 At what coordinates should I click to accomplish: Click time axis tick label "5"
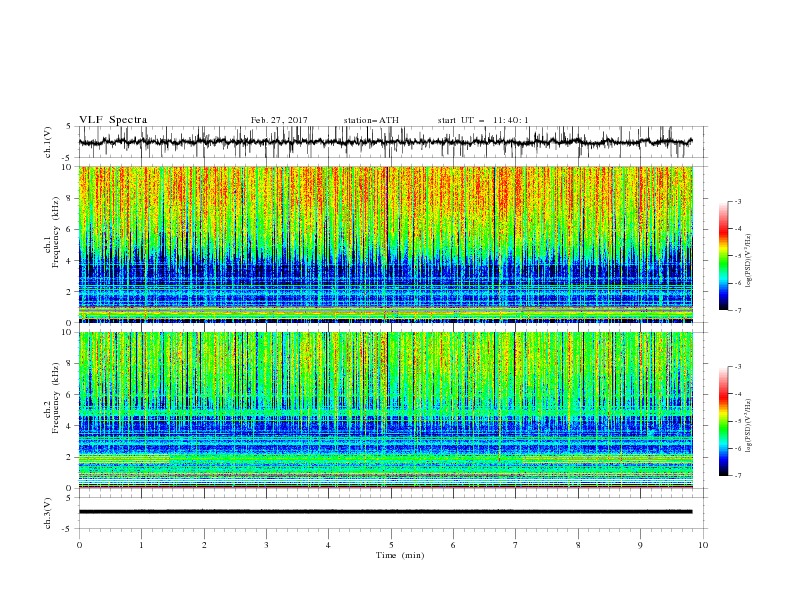tap(391, 545)
